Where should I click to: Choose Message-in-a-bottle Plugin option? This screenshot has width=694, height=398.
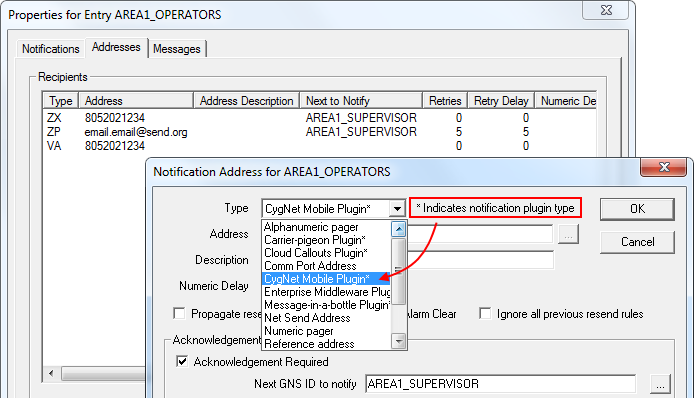point(327,305)
